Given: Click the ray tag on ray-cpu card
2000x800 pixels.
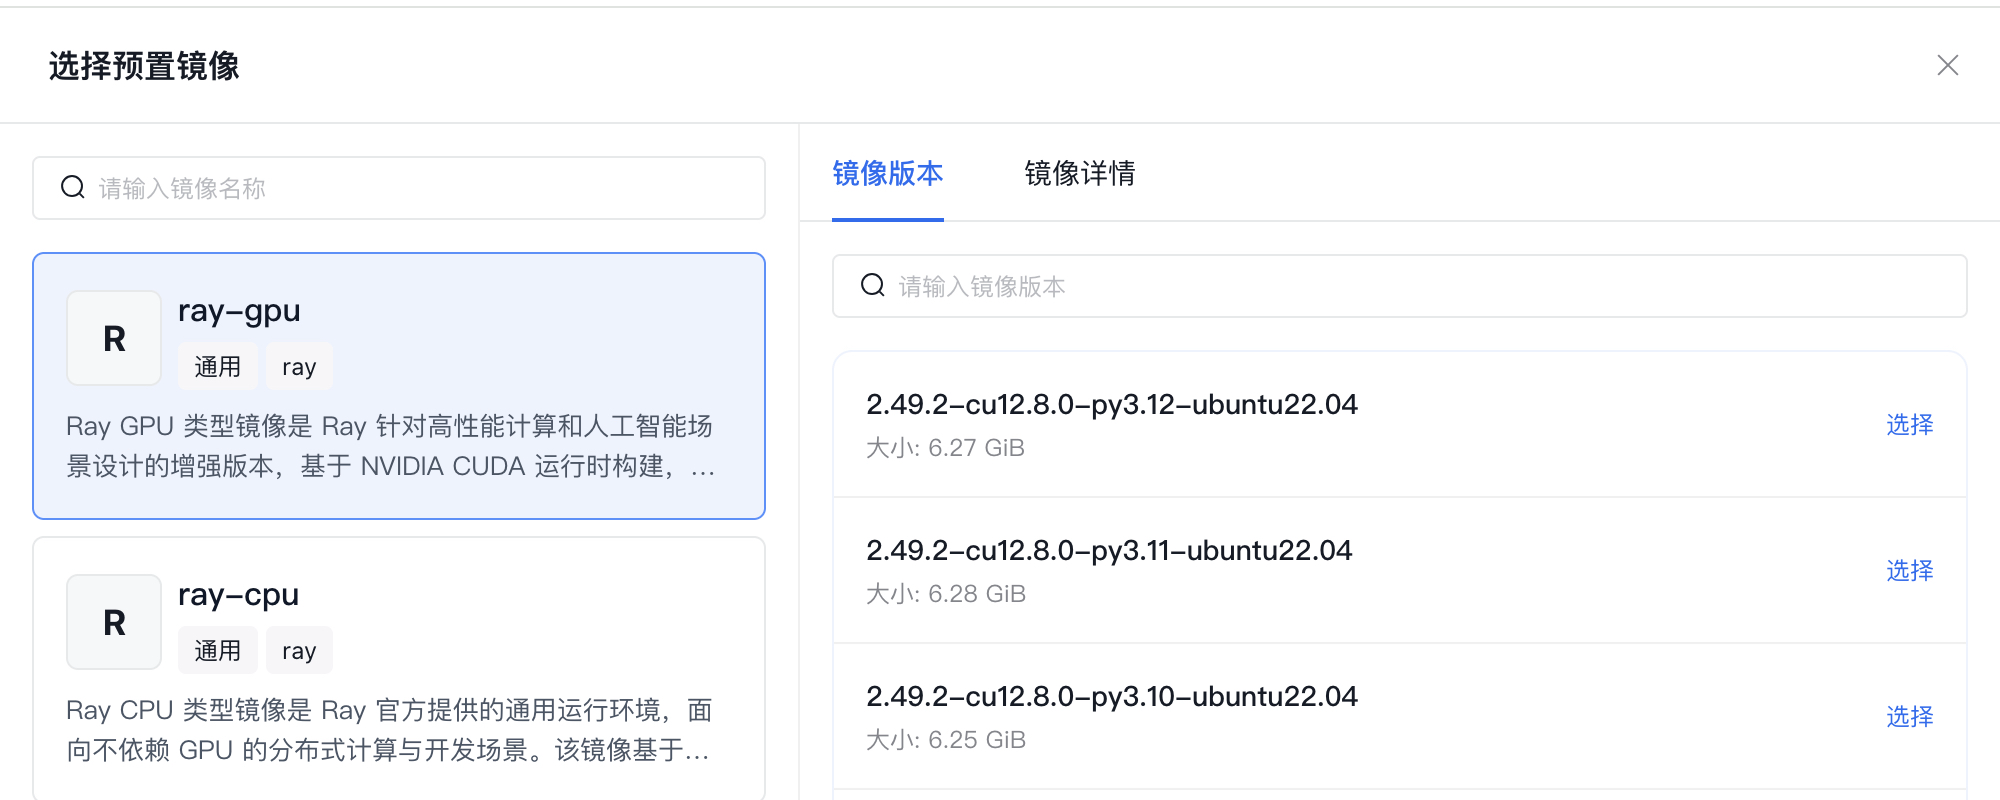Looking at the screenshot, I should (x=299, y=651).
